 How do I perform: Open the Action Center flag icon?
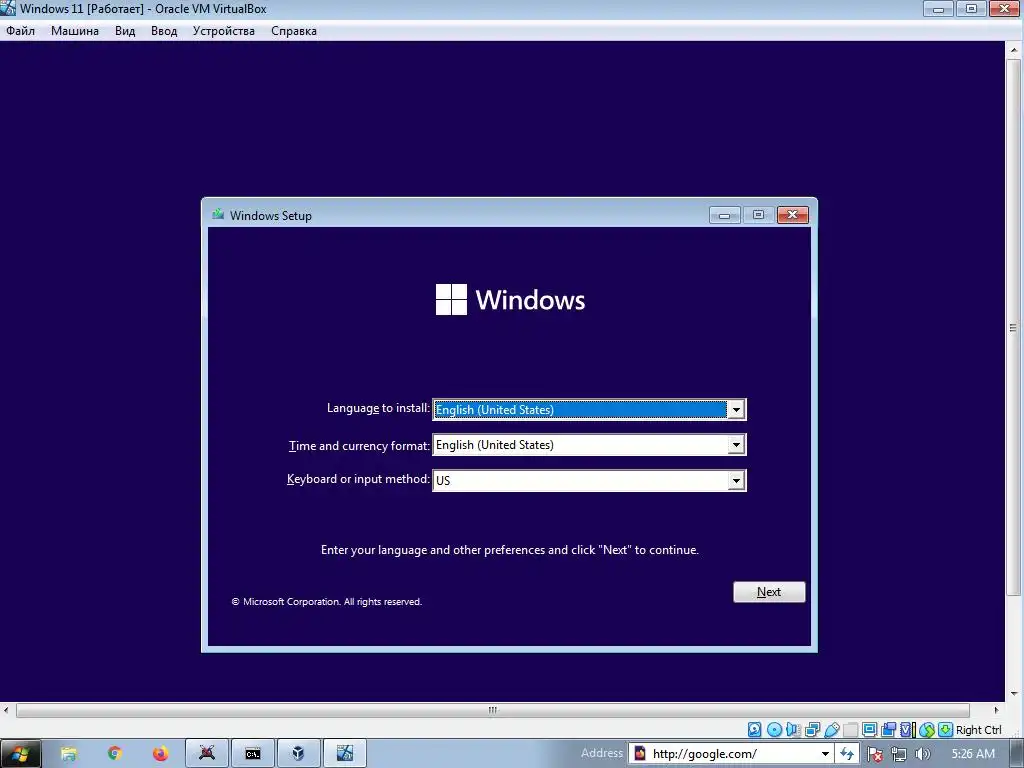click(x=875, y=754)
